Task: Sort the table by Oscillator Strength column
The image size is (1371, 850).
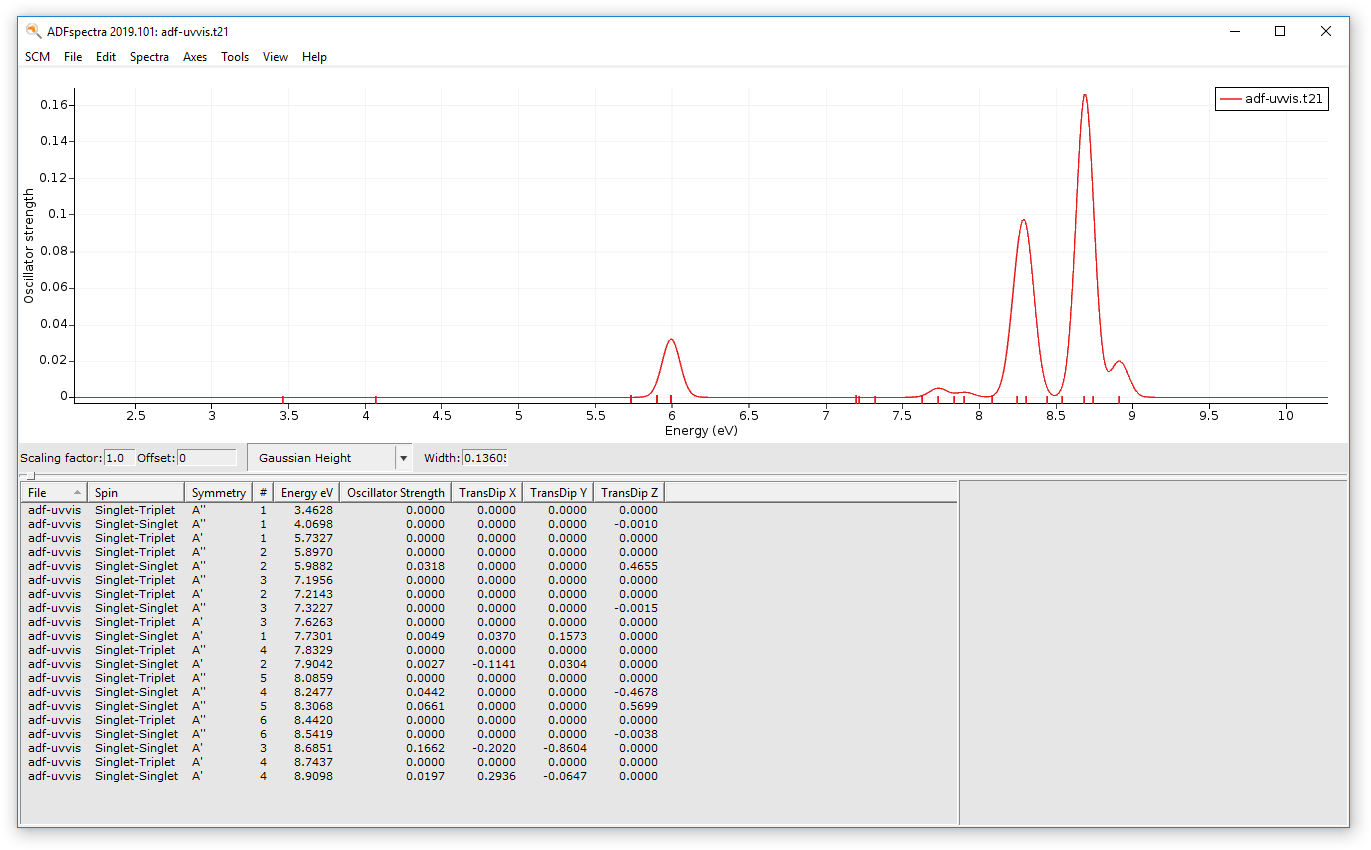Action: (x=395, y=491)
